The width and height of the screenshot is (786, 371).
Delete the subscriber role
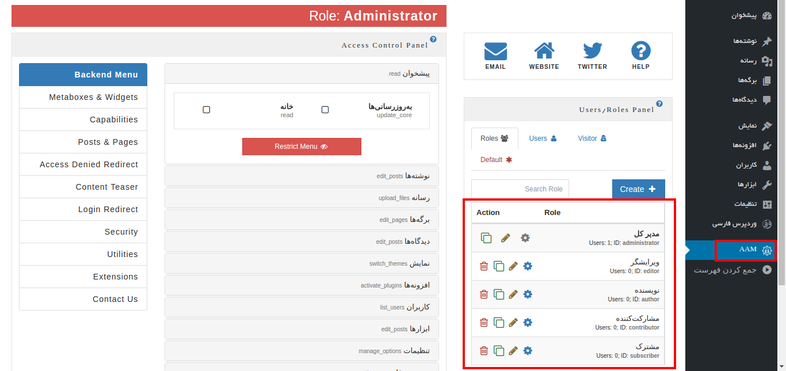point(483,350)
